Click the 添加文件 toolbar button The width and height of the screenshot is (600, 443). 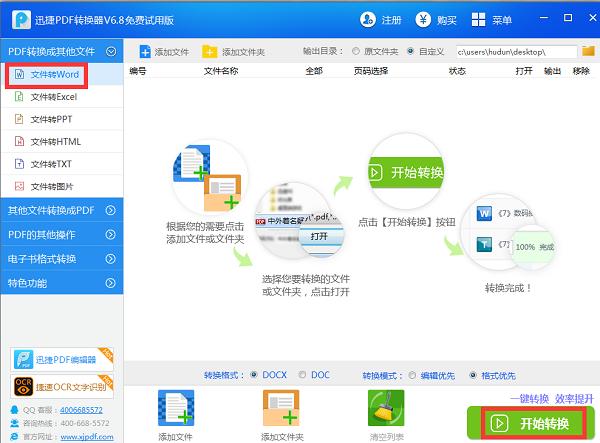point(166,51)
